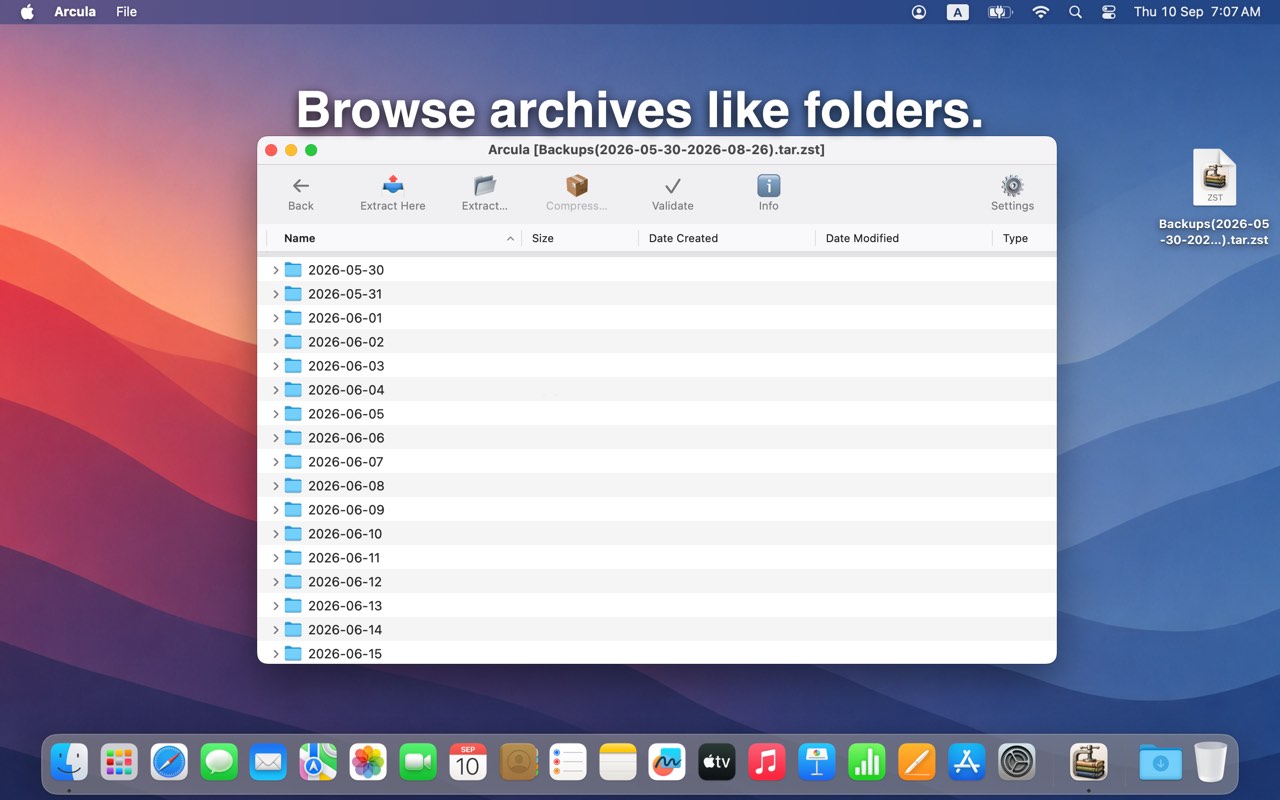Open Notes from the Dock
The height and width of the screenshot is (800, 1280).
pyautogui.click(x=618, y=763)
